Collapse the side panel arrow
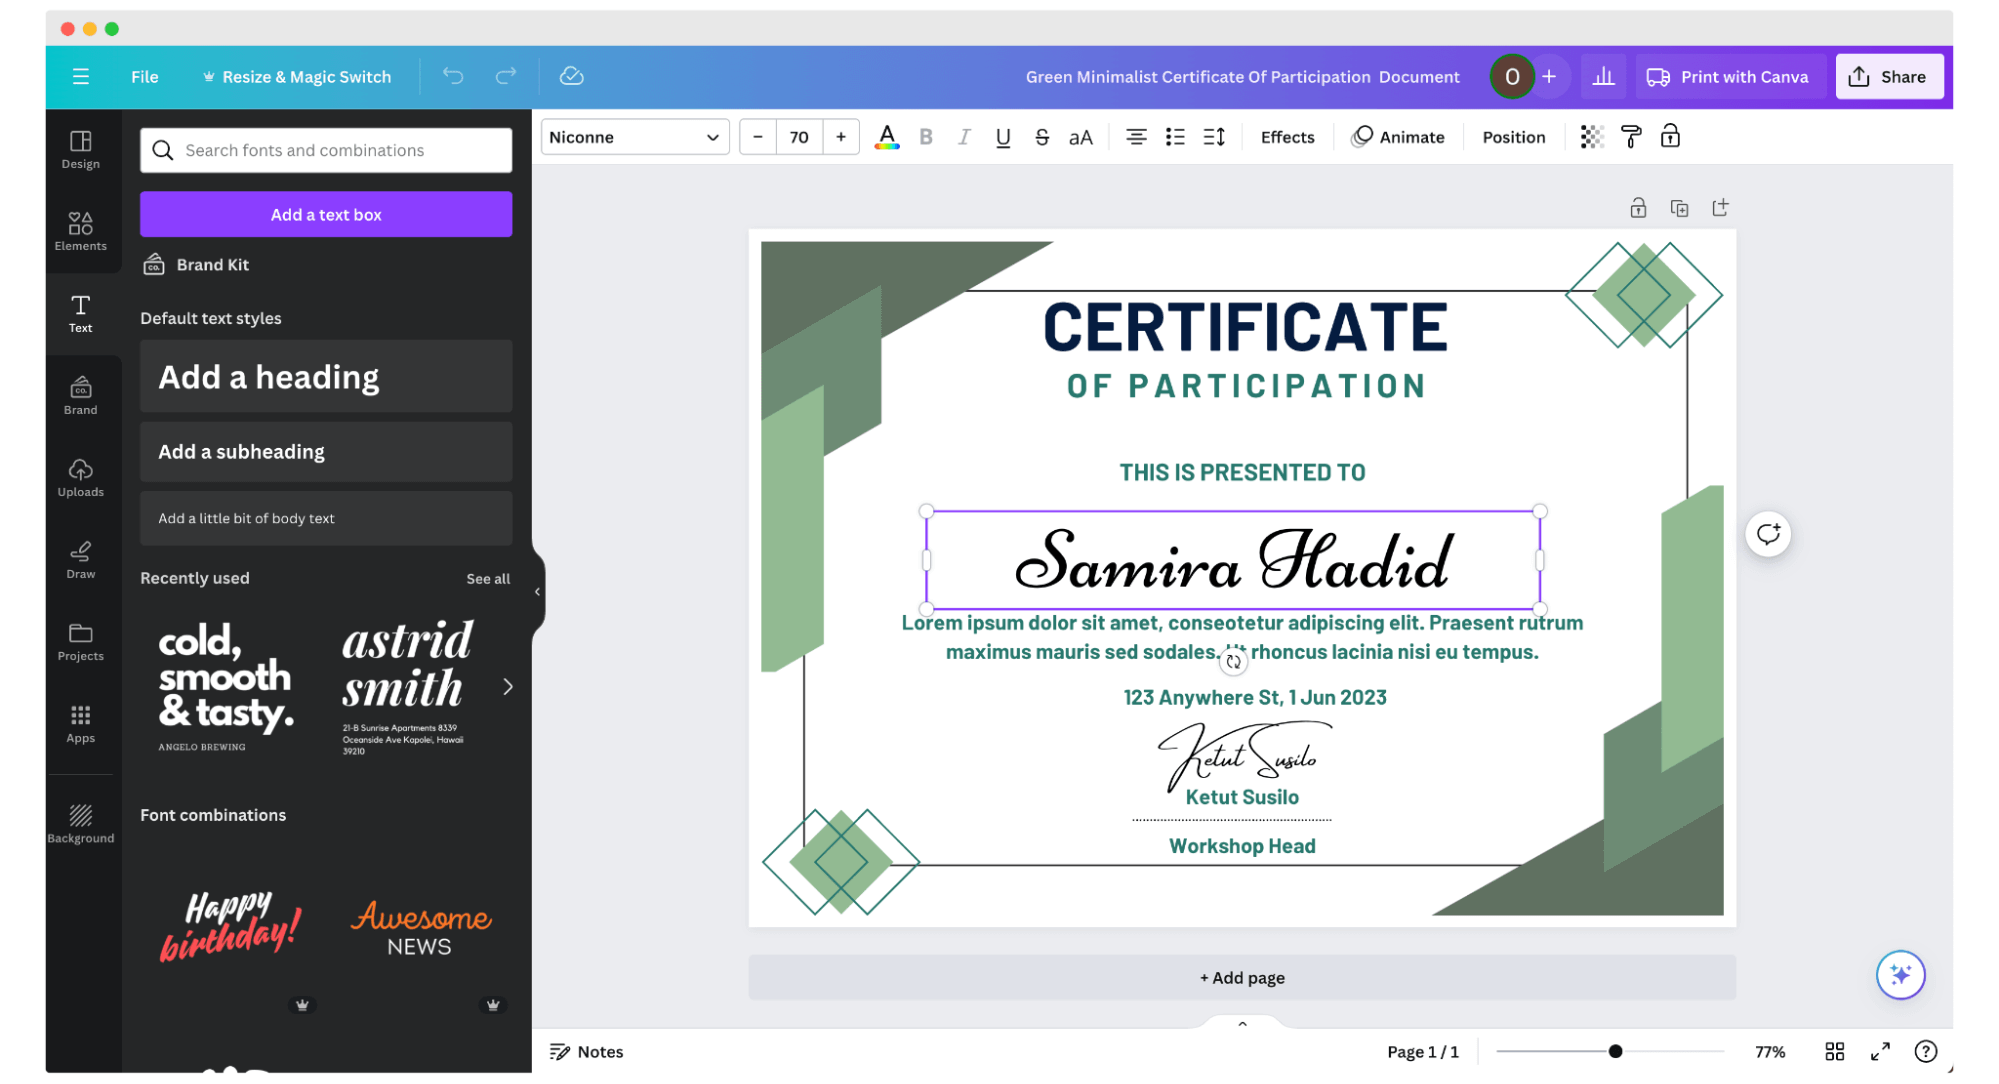Image resolution: width=1999 pixels, height=1084 pixels. point(538,592)
